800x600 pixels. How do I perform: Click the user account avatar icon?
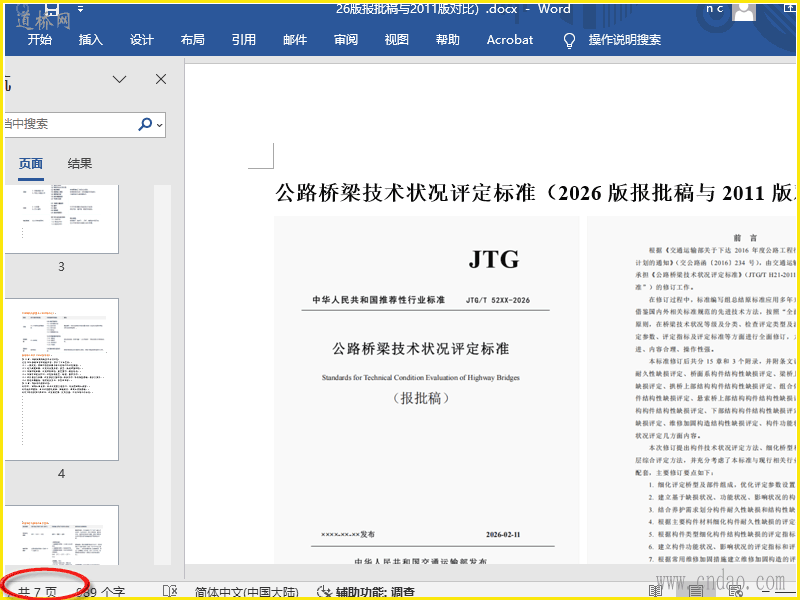click(743, 11)
